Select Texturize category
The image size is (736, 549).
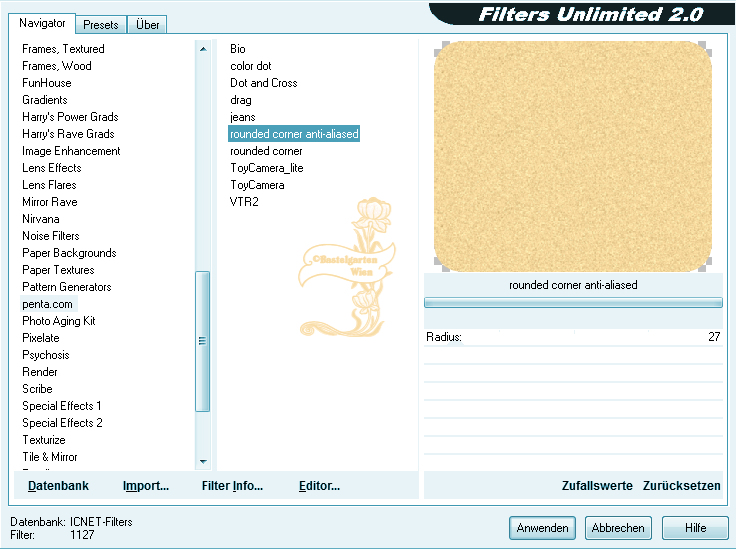tap(44, 440)
